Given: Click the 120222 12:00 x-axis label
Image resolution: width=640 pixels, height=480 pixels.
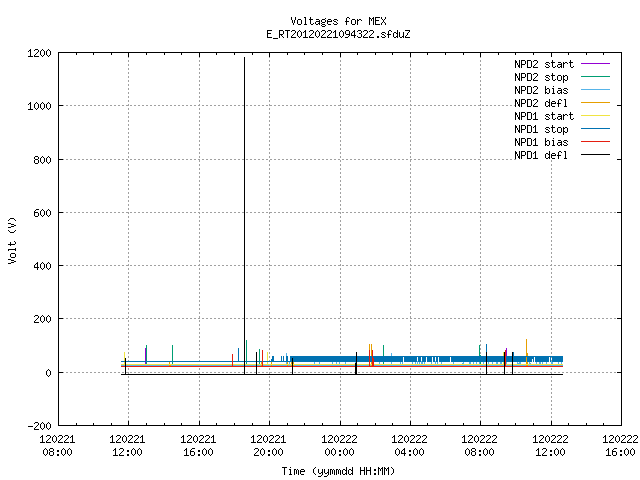Looking at the screenshot, I should 550,446.
